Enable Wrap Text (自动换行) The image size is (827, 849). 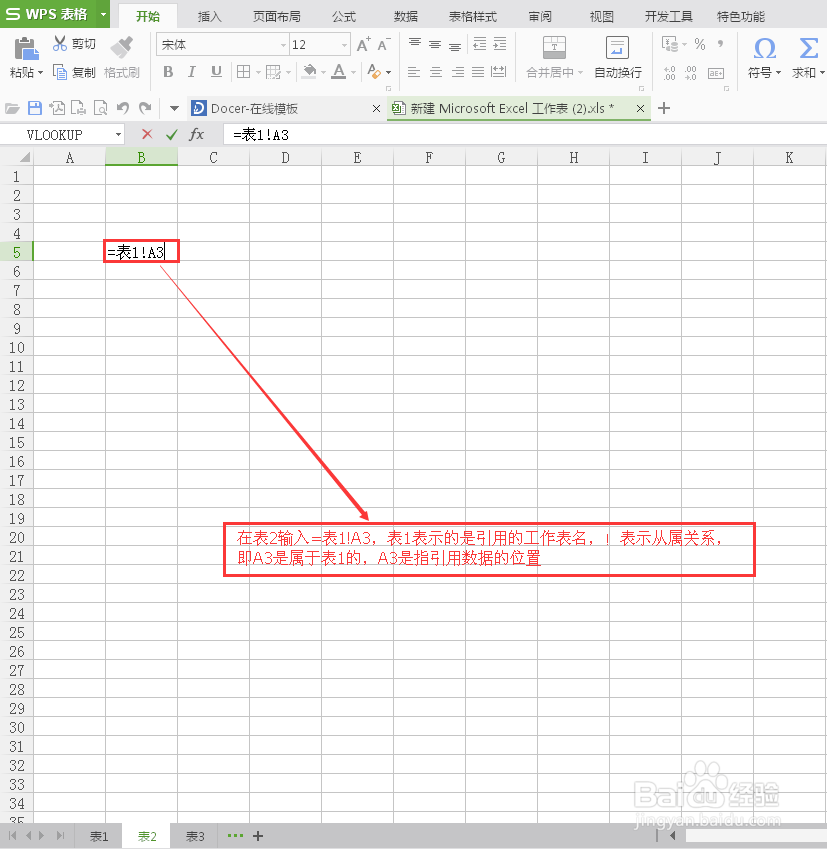pyautogui.click(x=617, y=50)
